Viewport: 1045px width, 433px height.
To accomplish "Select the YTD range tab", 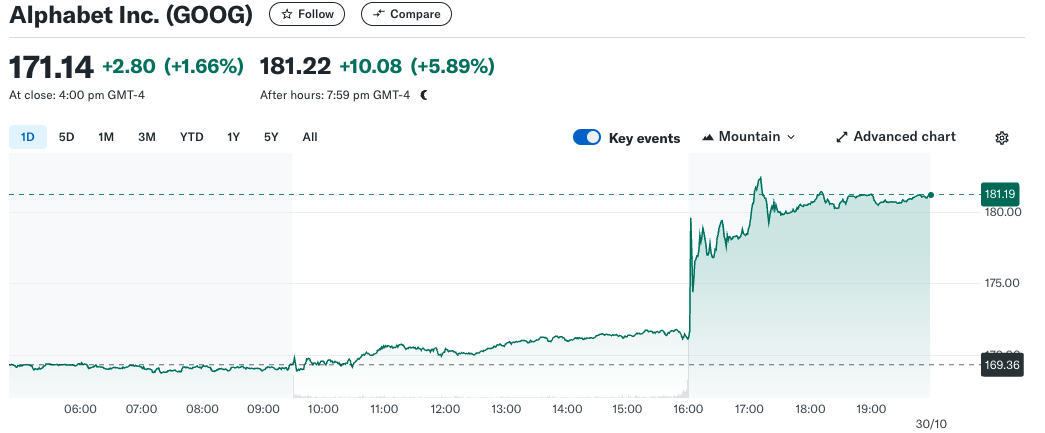I will (x=191, y=137).
